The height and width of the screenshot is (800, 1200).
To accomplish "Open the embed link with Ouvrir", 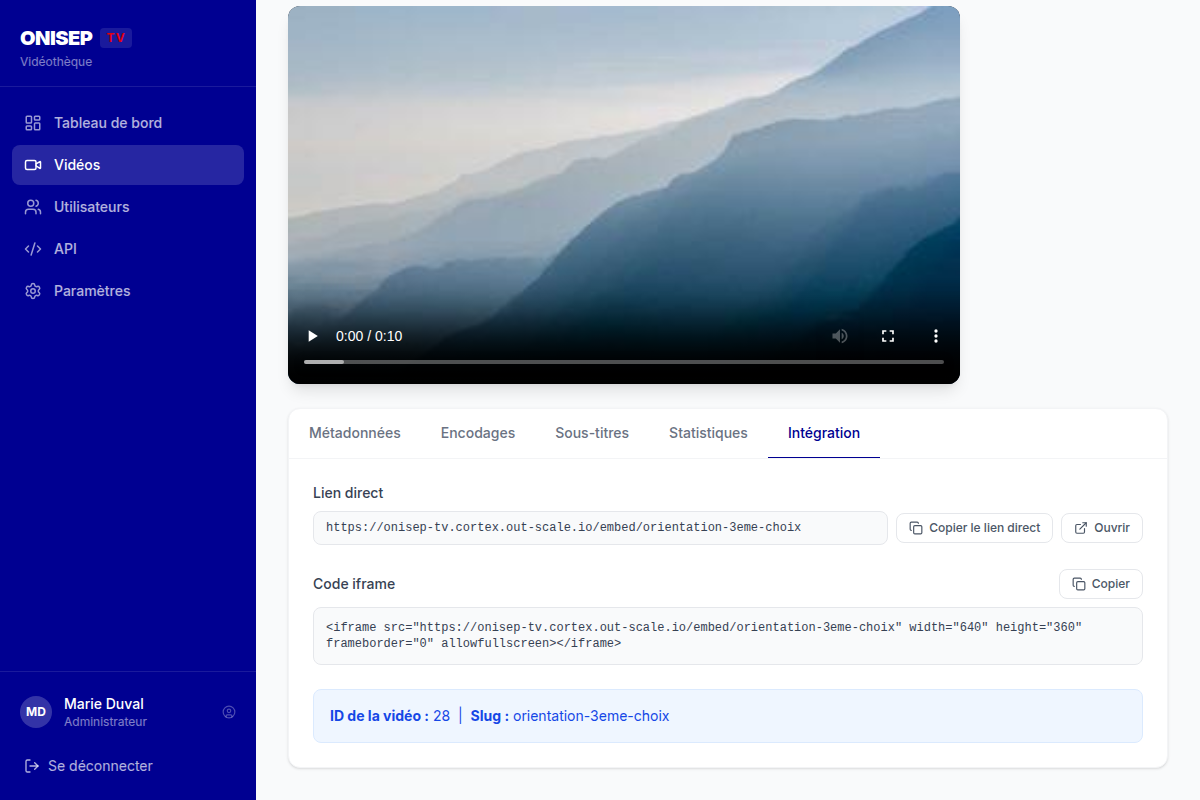I will tap(1102, 528).
